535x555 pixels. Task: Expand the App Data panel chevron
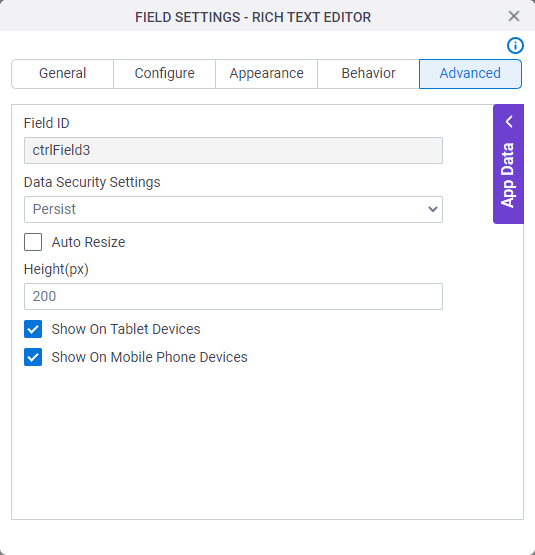coord(509,121)
